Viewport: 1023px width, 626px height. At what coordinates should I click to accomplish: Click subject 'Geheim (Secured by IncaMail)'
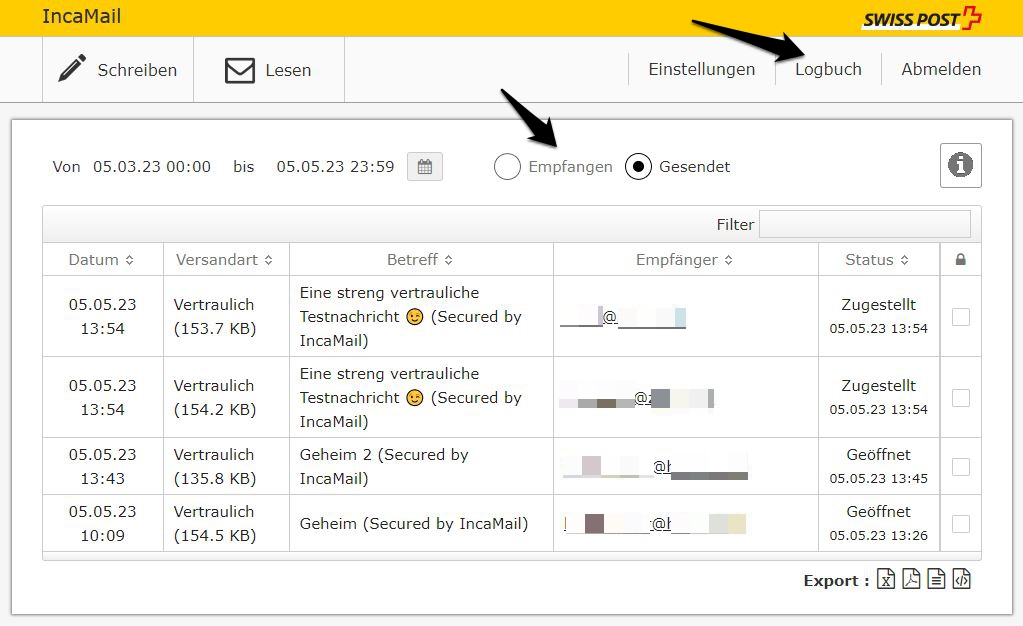[414, 524]
